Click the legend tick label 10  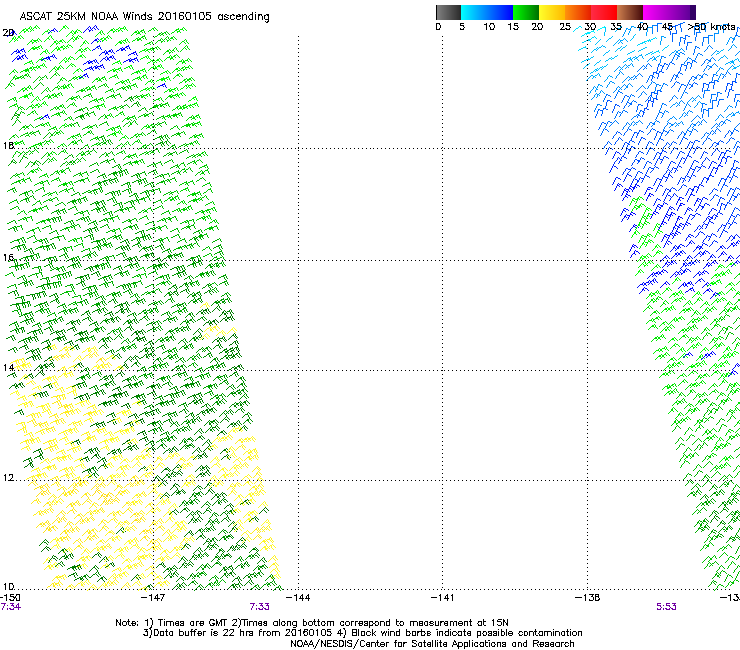[489, 27]
